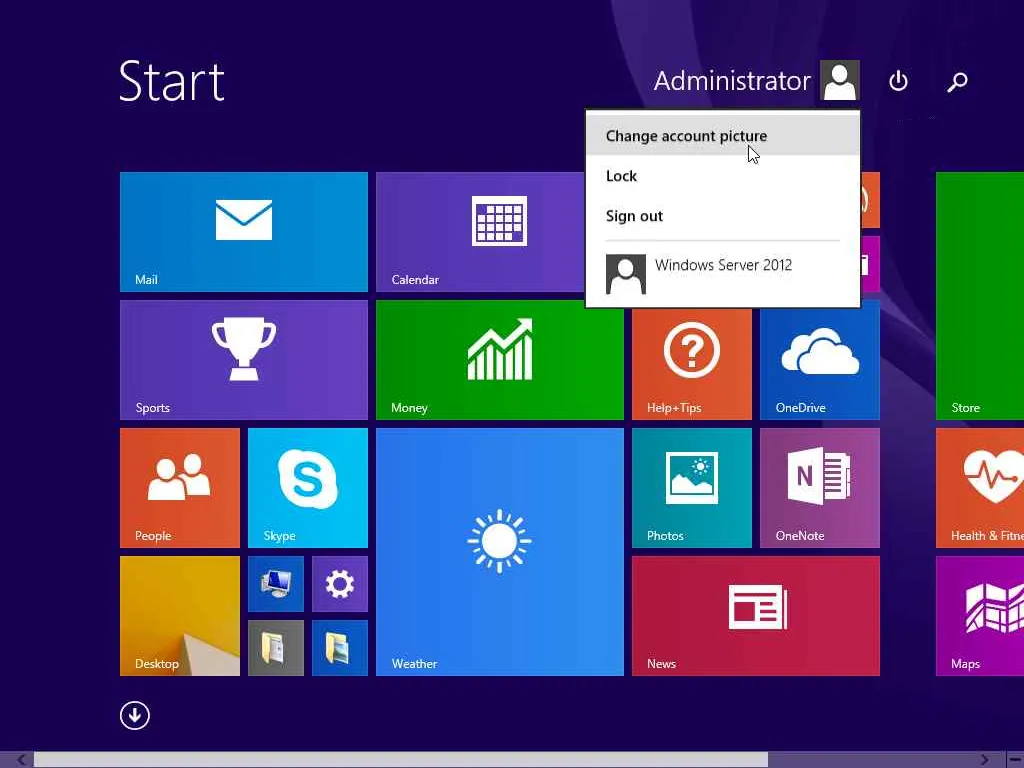This screenshot has width=1024, height=768.
Task: Show all apps with the down arrow
Action: pyautogui.click(x=135, y=715)
